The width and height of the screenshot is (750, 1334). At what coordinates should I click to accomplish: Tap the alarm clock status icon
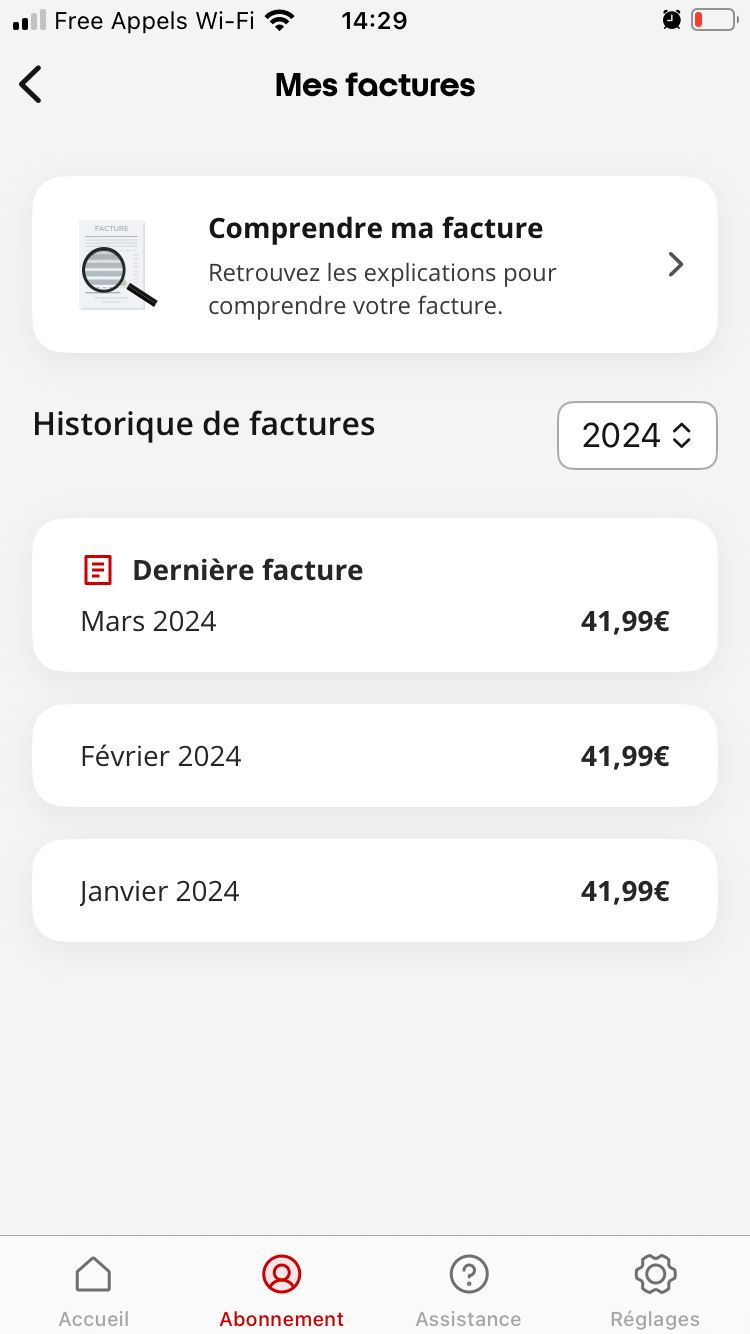672,20
